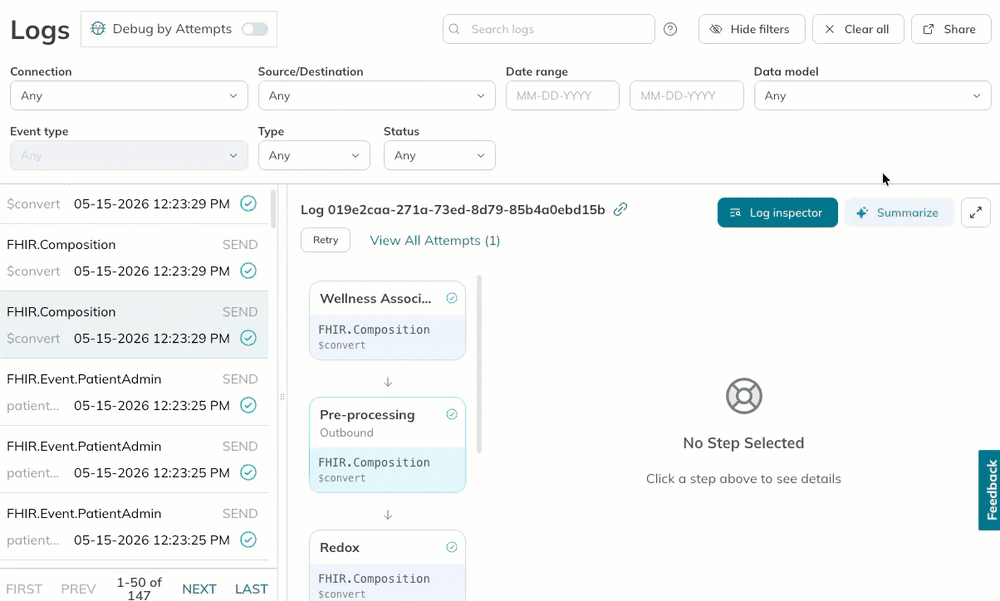Click the Clear all X icon
This screenshot has height=601, width=1000.
coord(829,29)
